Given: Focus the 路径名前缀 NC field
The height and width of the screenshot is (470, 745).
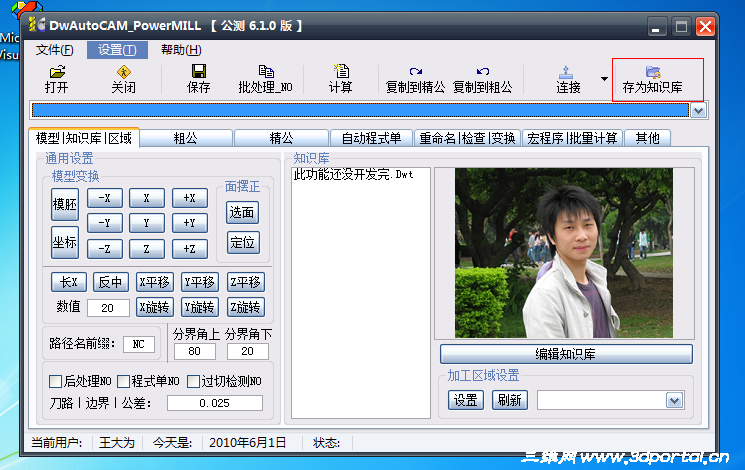Looking at the screenshot, I should coord(138,344).
